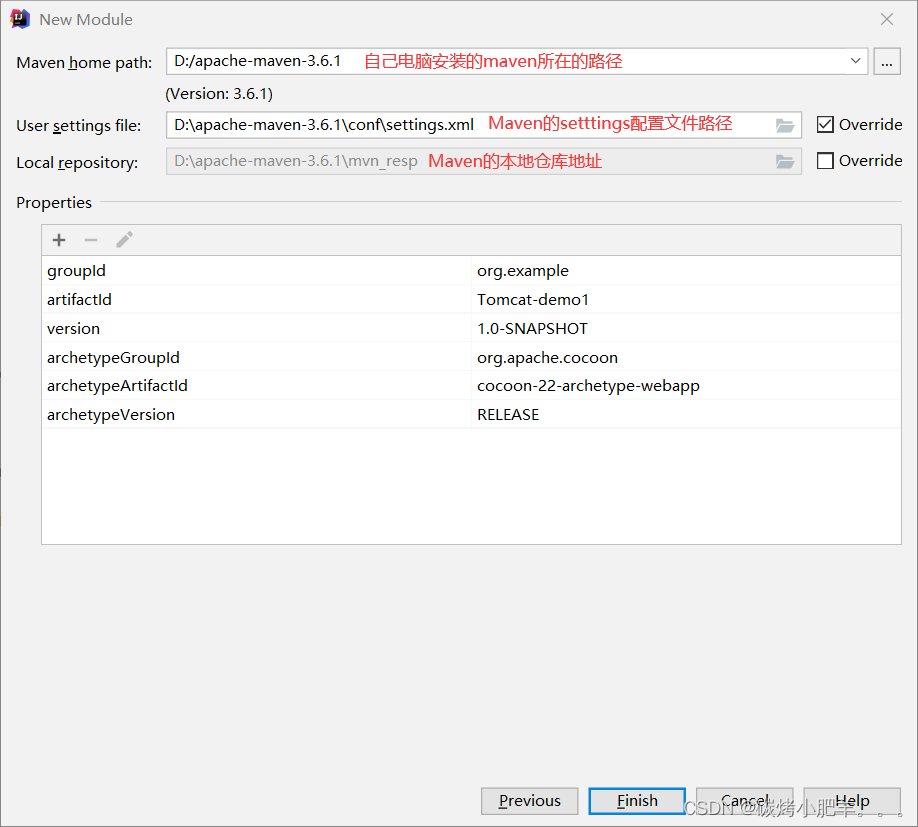This screenshot has width=918, height=827.
Task: Click the RELEASE value cell
Action: pos(686,414)
